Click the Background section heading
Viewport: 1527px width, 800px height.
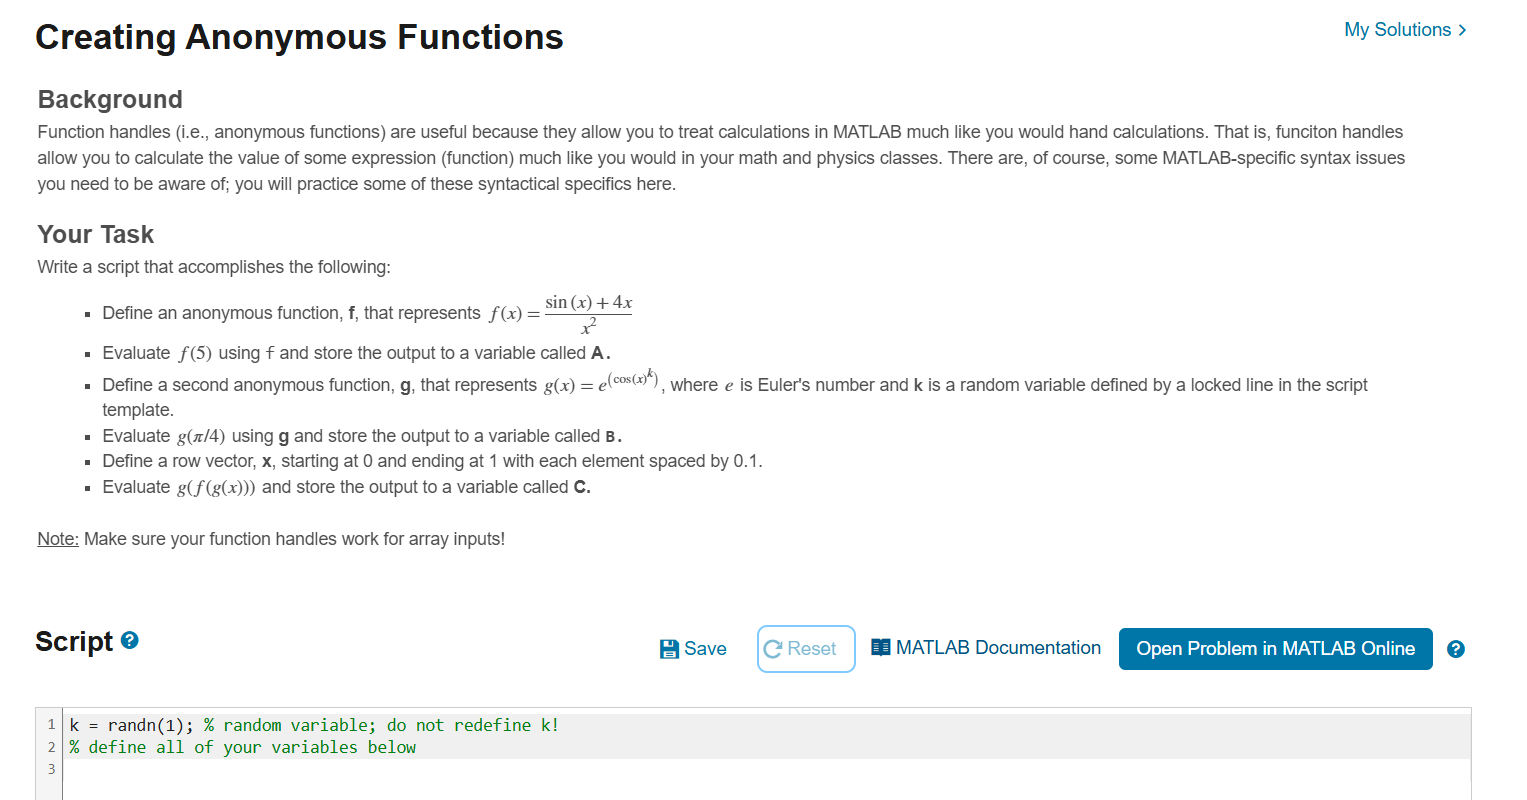[x=109, y=99]
